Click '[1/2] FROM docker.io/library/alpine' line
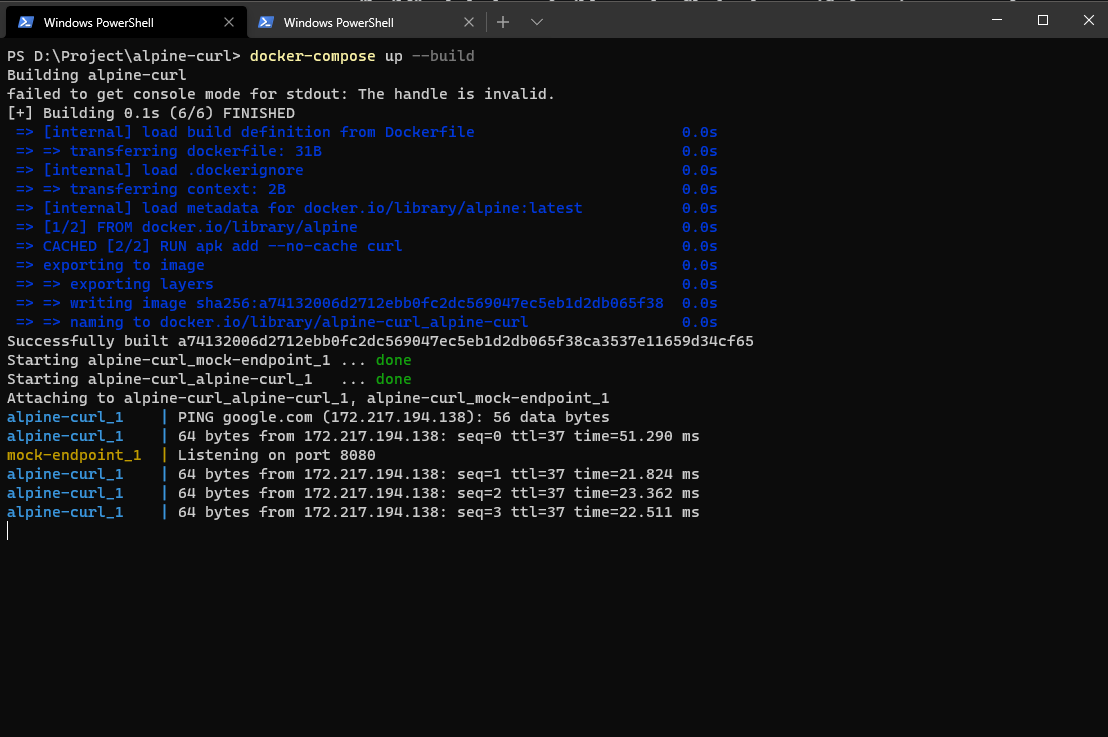 [x=366, y=228]
